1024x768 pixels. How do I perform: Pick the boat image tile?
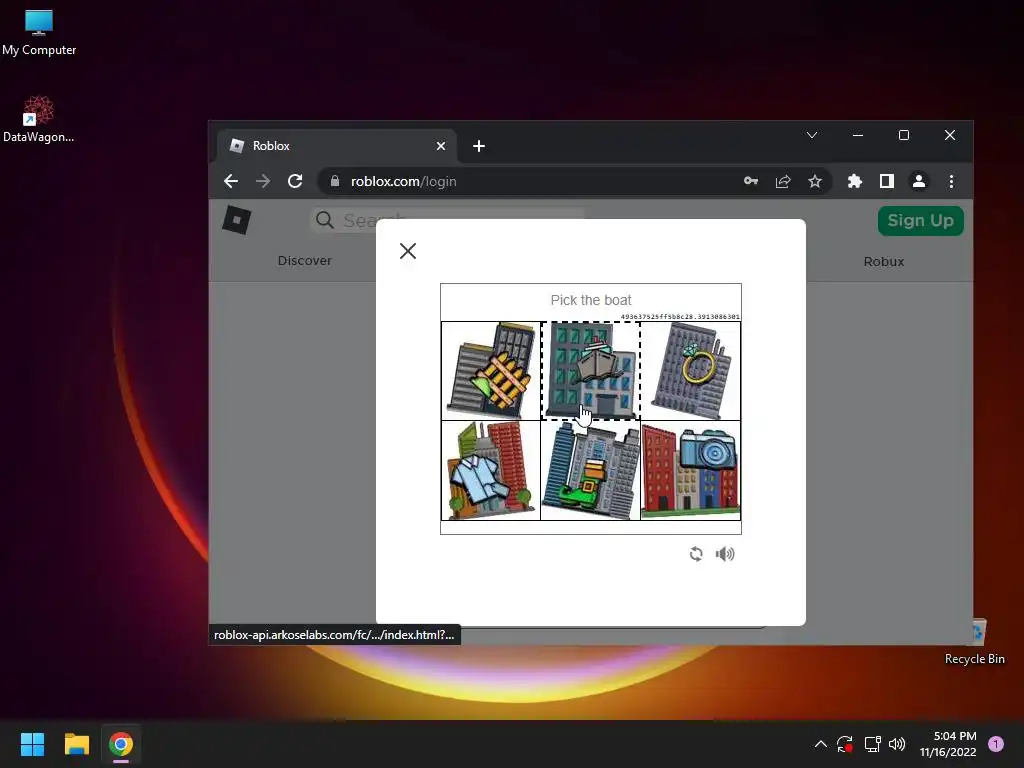590,370
